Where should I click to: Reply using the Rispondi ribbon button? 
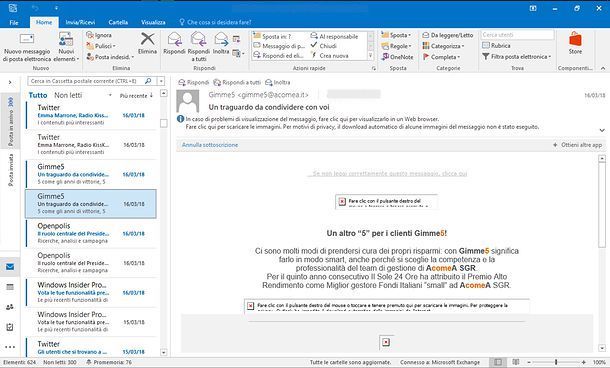coord(174,44)
